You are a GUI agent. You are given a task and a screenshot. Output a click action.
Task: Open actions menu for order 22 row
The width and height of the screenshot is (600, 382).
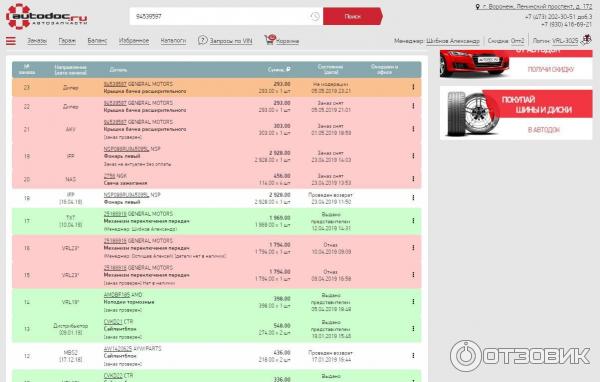point(413,106)
